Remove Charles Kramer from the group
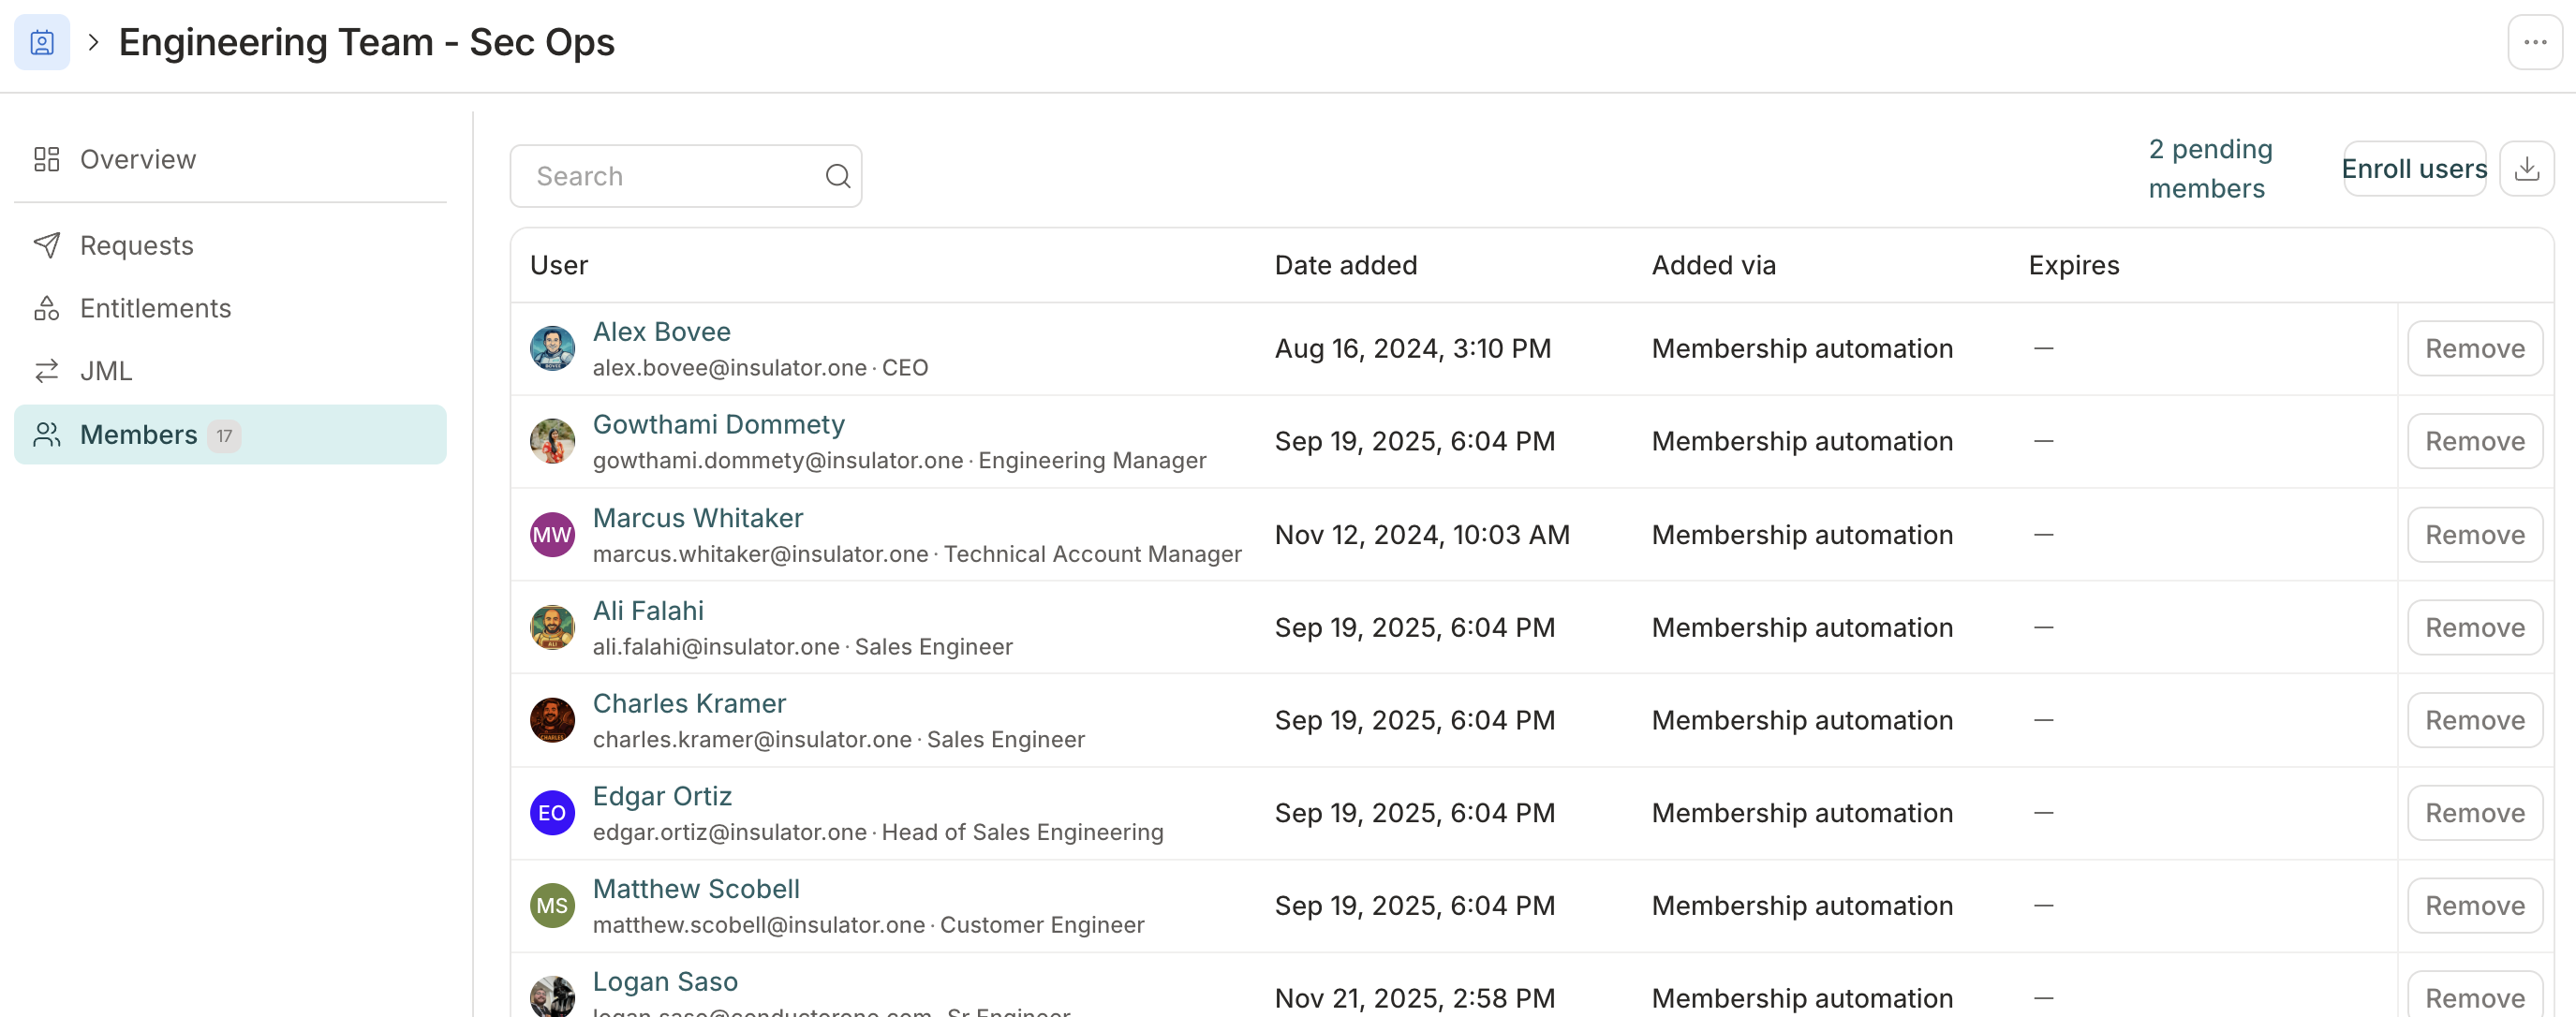2576x1017 pixels. pyautogui.click(x=2475, y=720)
